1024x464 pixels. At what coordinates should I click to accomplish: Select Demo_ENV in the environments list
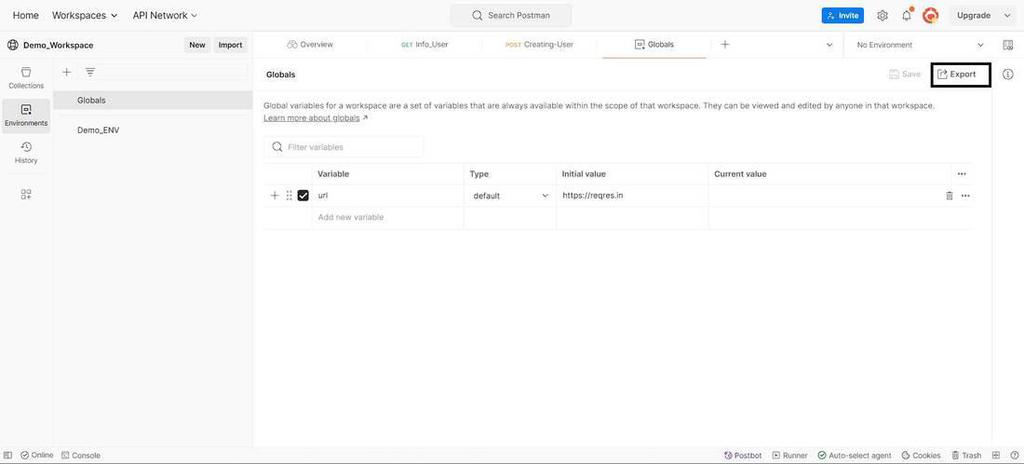153,130
